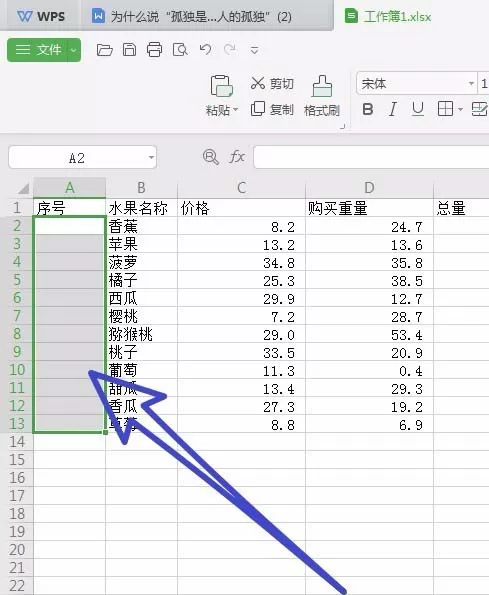
Task: Open the 宋体 font name dropdown
Action: click(471, 83)
